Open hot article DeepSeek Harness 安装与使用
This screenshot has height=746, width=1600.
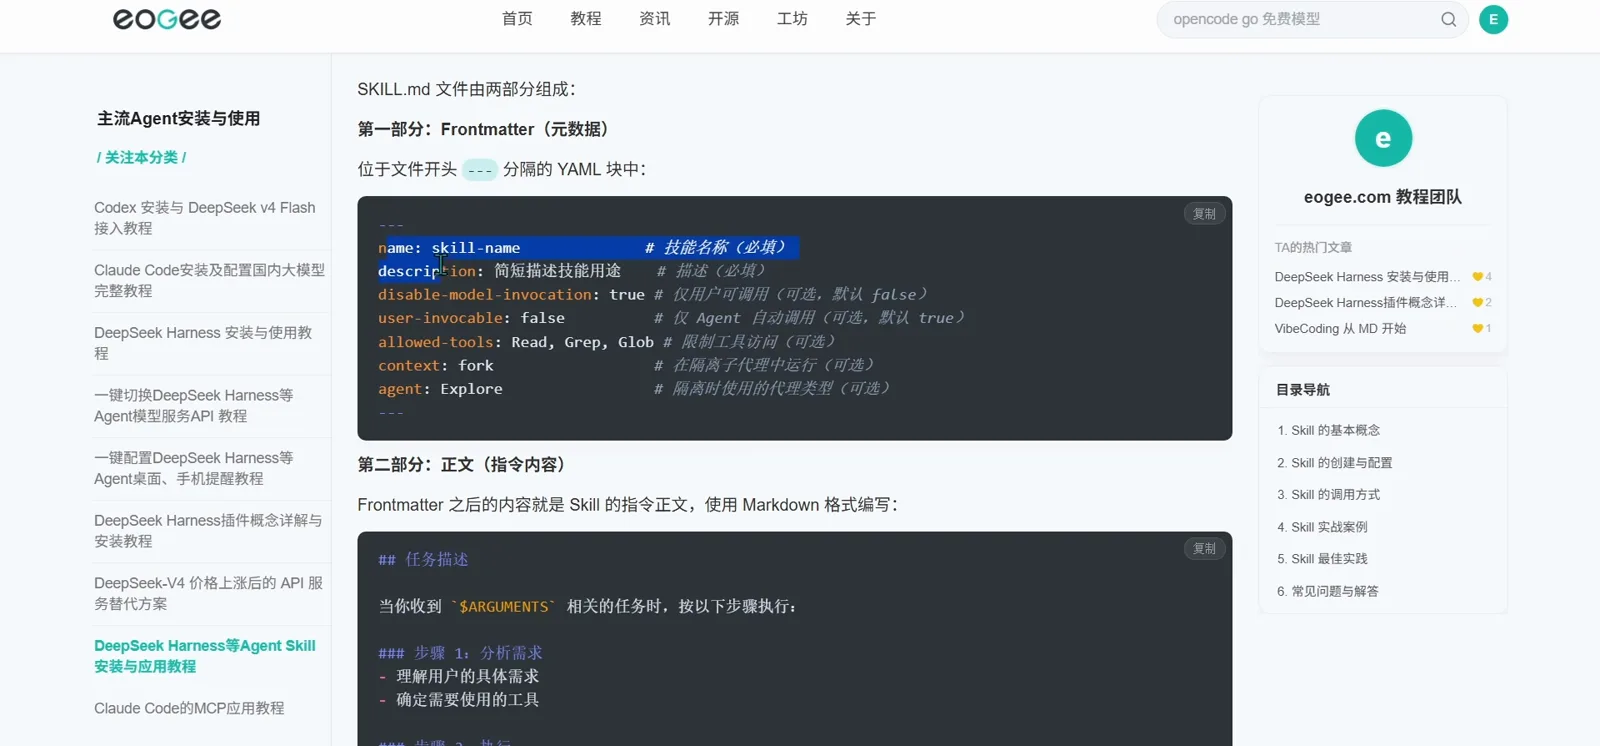1366,277
